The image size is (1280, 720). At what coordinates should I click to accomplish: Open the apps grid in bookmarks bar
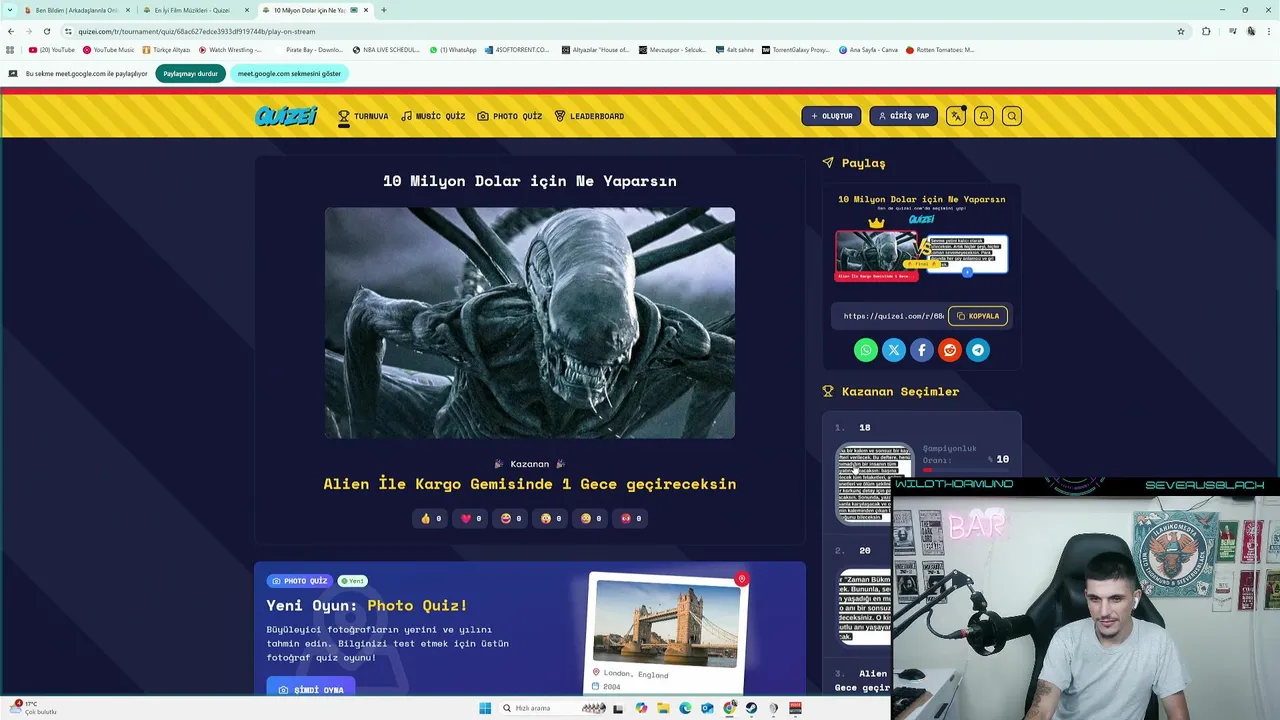(10, 50)
